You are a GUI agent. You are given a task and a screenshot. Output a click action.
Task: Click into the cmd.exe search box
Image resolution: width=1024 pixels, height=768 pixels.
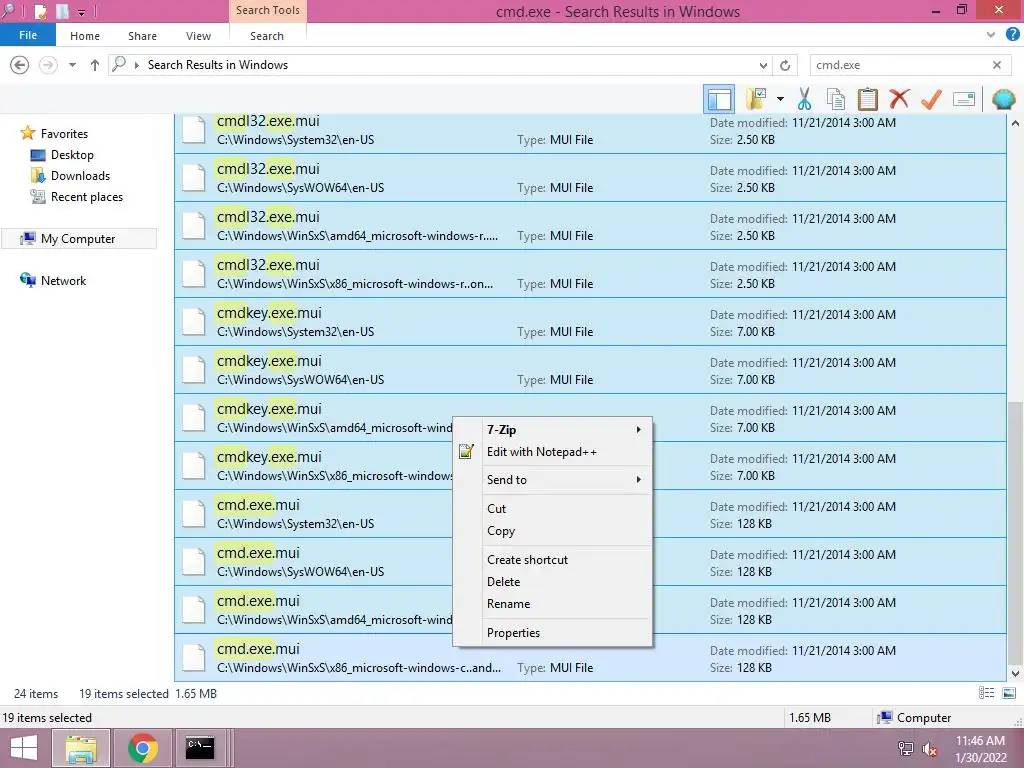(901, 65)
